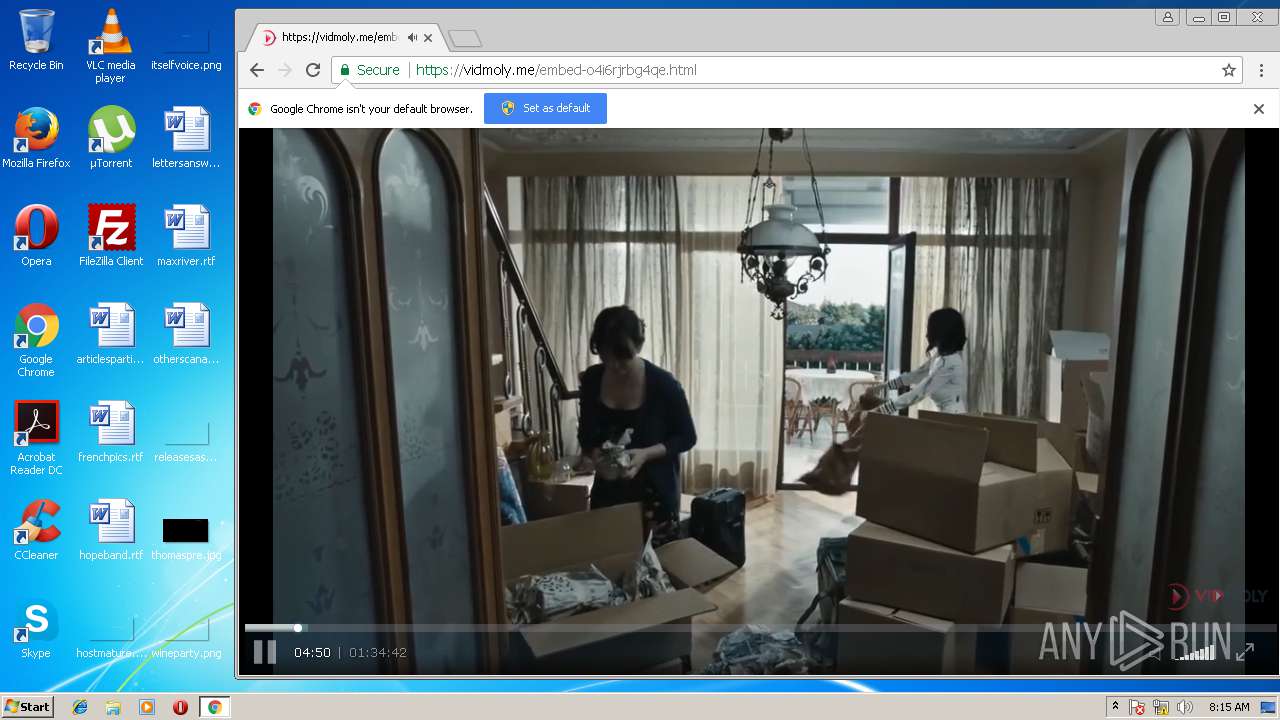Select the frenchpics.rtf file

click(110, 432)
